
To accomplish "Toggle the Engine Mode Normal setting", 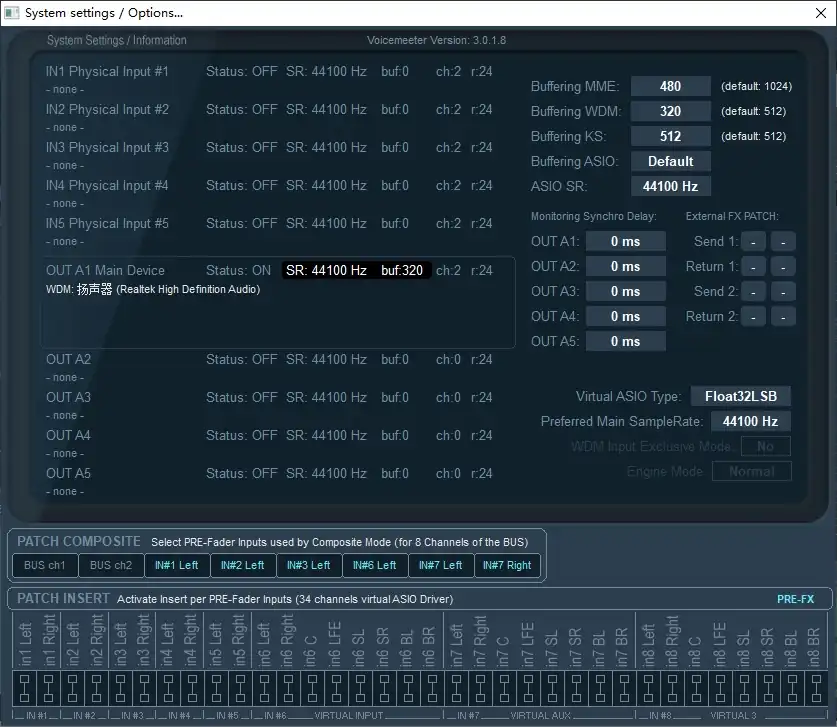I will point(751,471).
